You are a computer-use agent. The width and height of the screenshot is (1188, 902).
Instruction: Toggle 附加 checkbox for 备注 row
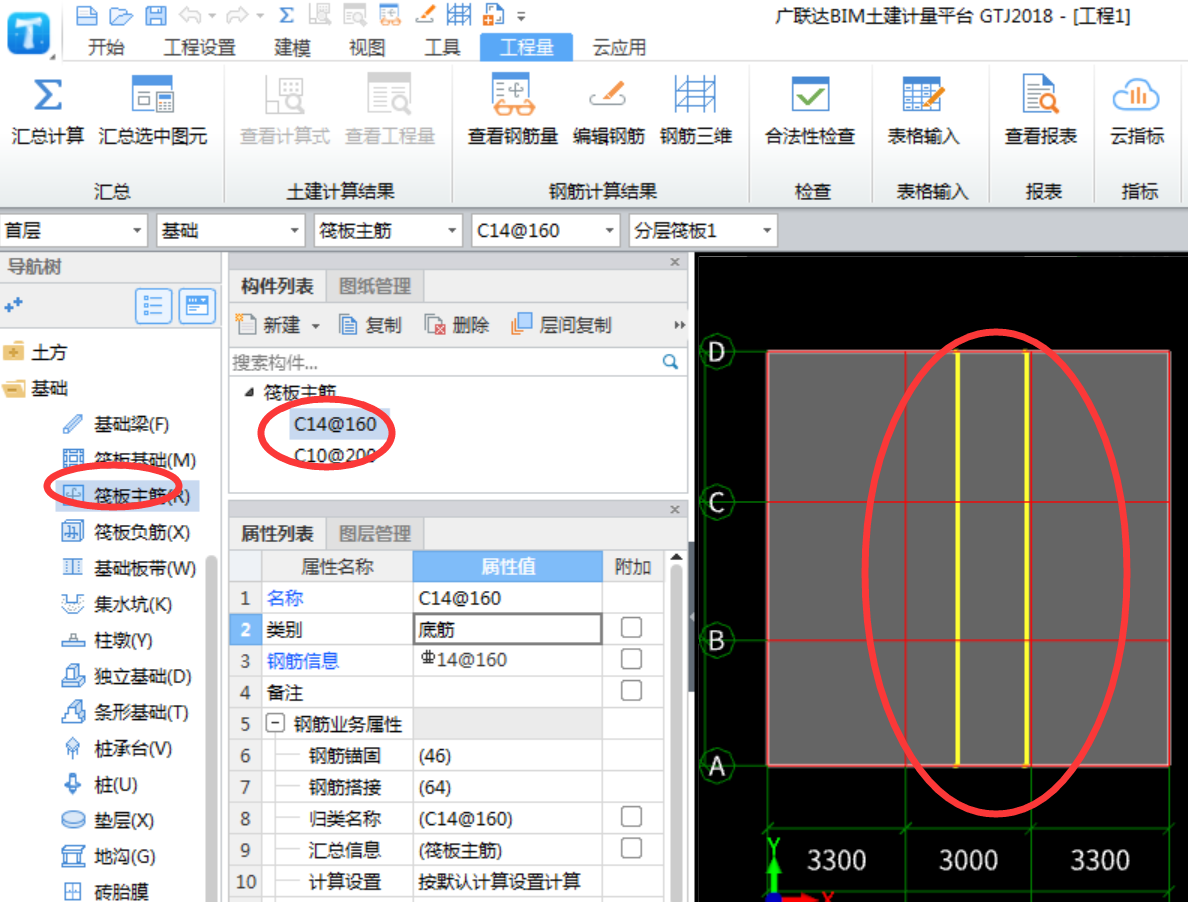point(631,691)
